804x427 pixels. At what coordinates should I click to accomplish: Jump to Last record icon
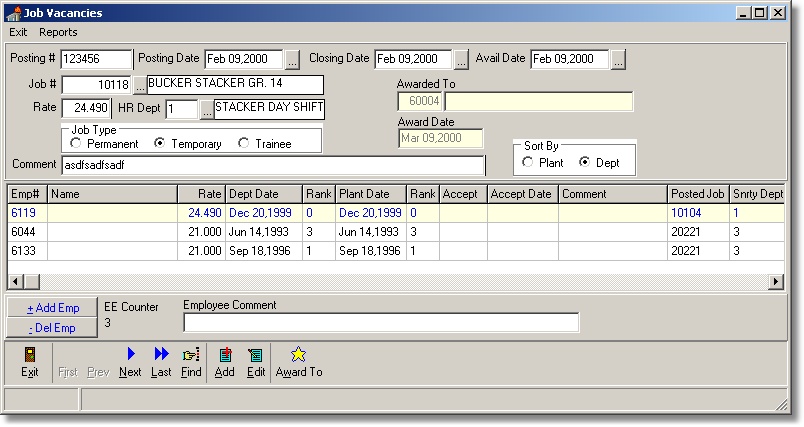(x=161, y=355)
